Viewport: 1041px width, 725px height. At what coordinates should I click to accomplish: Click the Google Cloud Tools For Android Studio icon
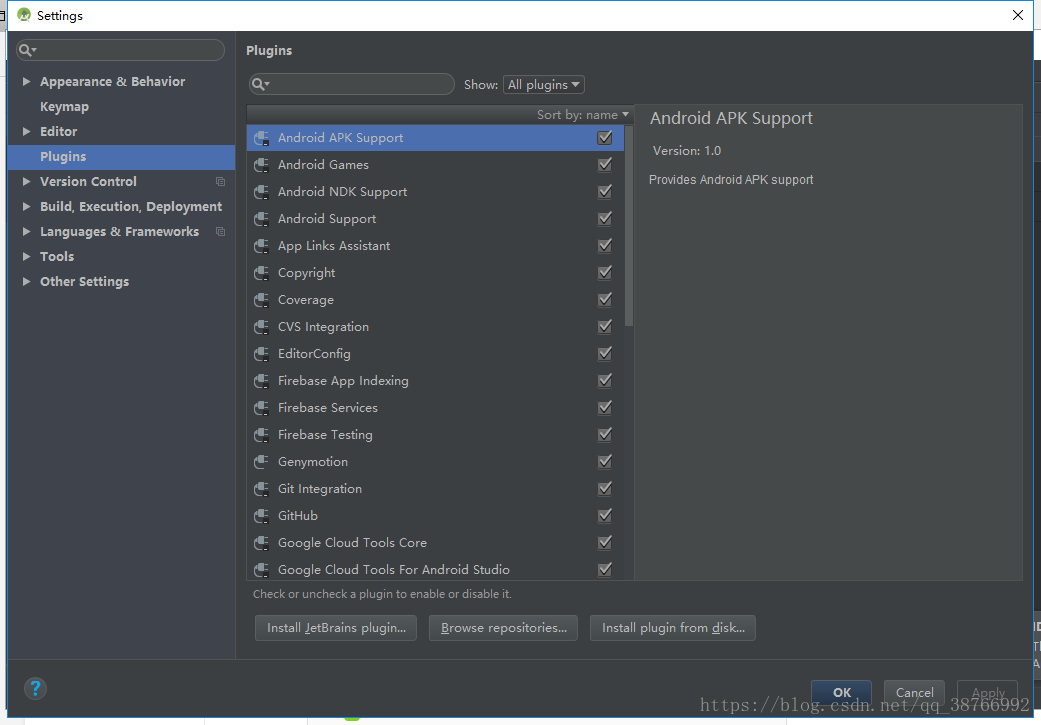tap(262, 570)
